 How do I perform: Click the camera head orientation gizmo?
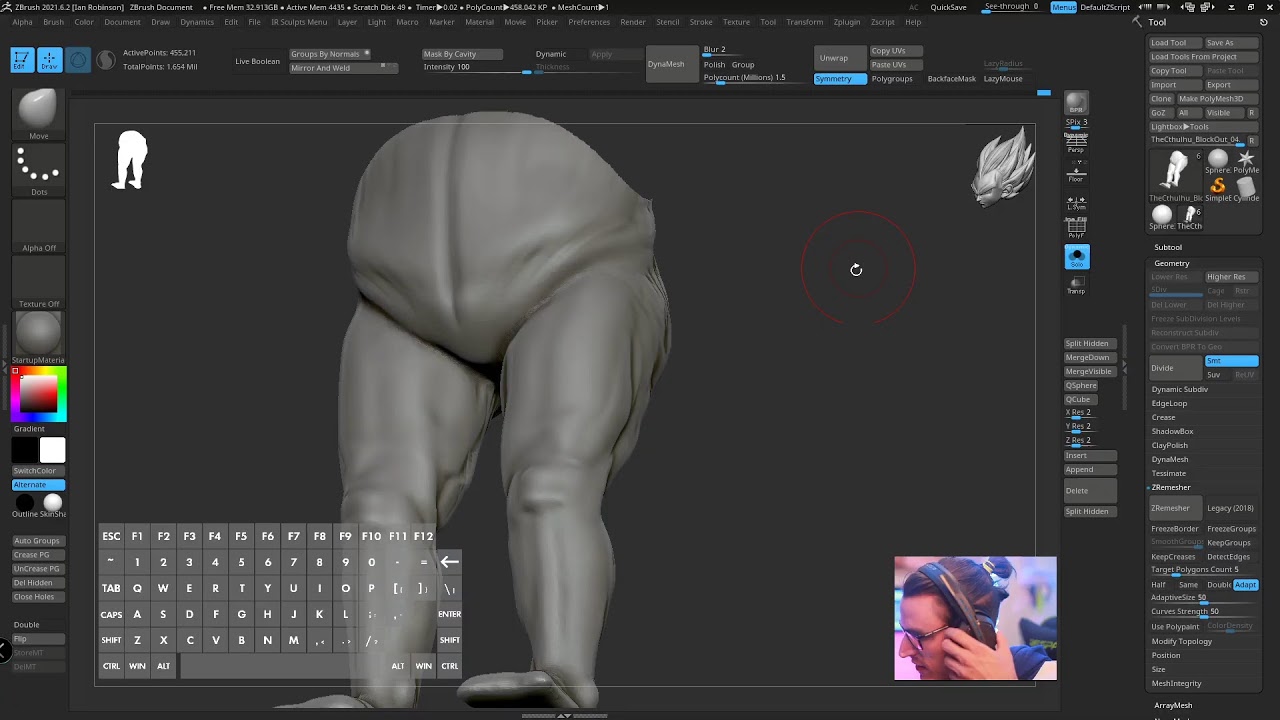1004,167
